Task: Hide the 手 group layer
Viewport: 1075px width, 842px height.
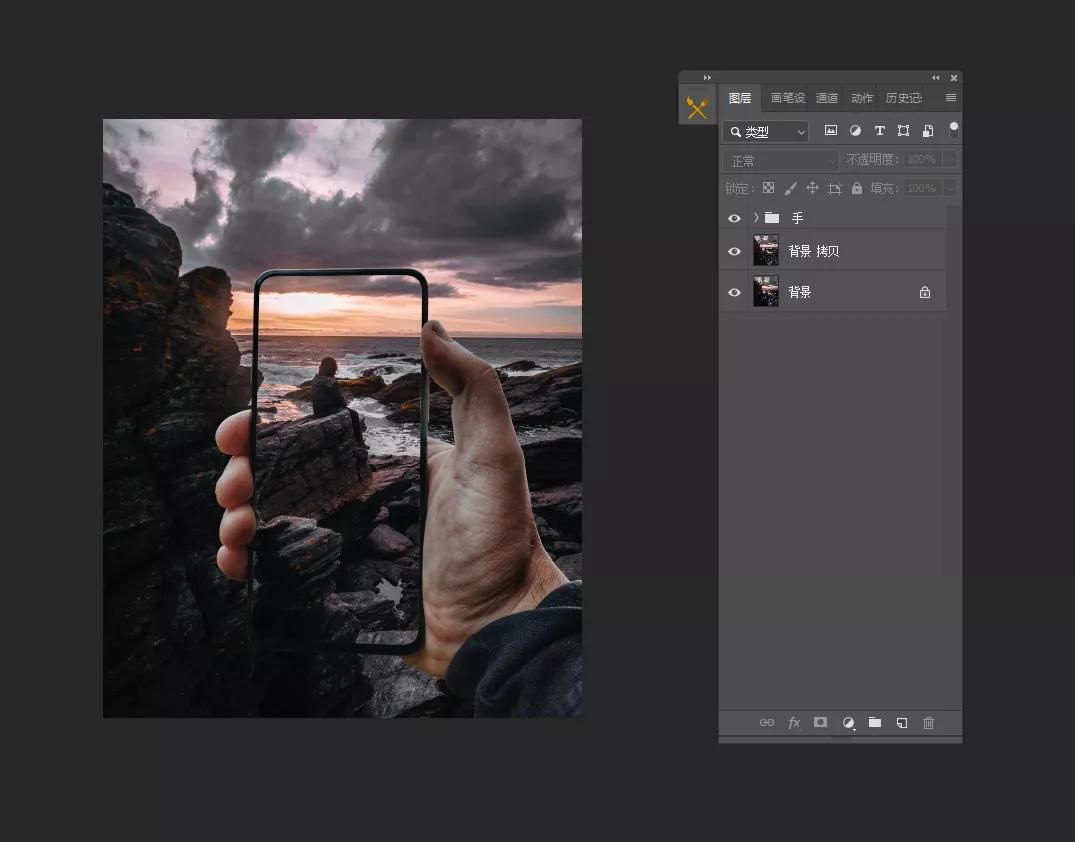Action: tap(734, 218)
